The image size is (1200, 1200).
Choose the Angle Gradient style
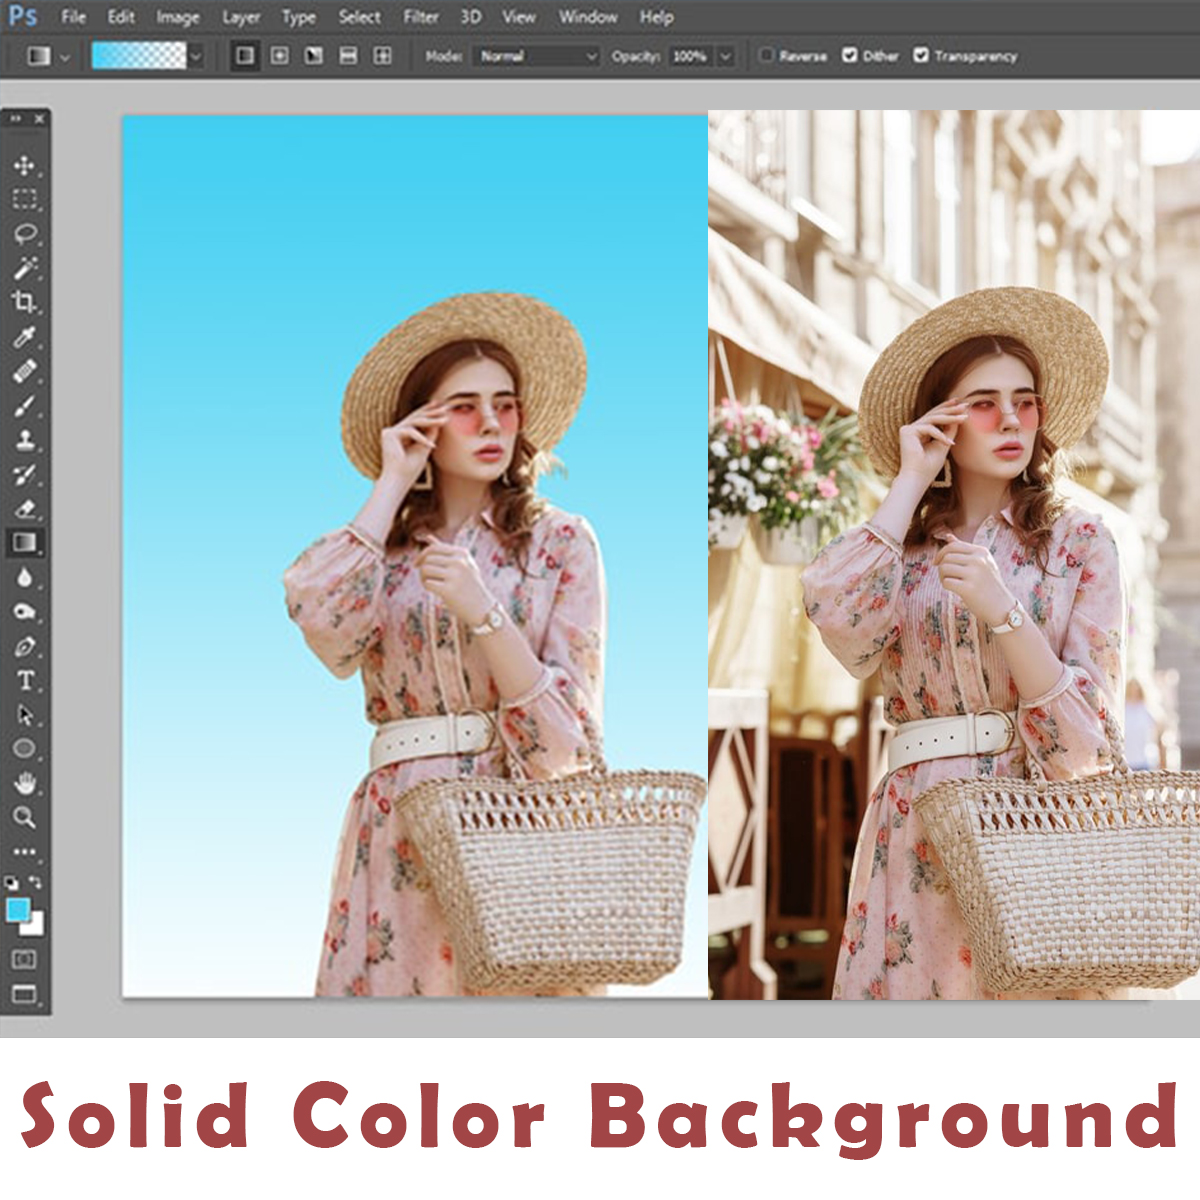tap(314, 56)
